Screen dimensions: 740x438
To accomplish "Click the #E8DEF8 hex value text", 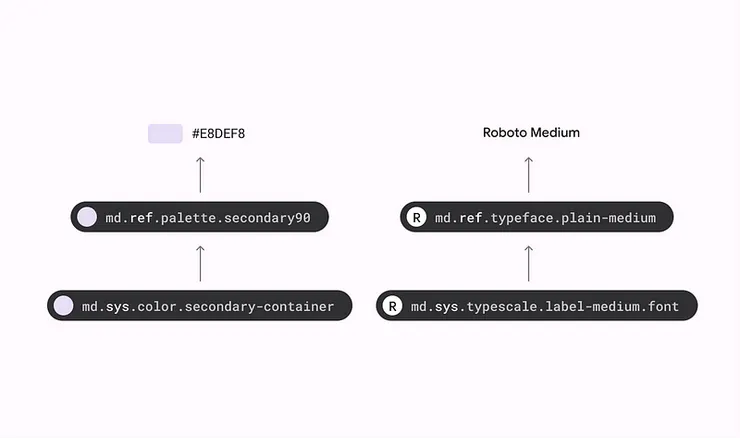I will [217, 133].
